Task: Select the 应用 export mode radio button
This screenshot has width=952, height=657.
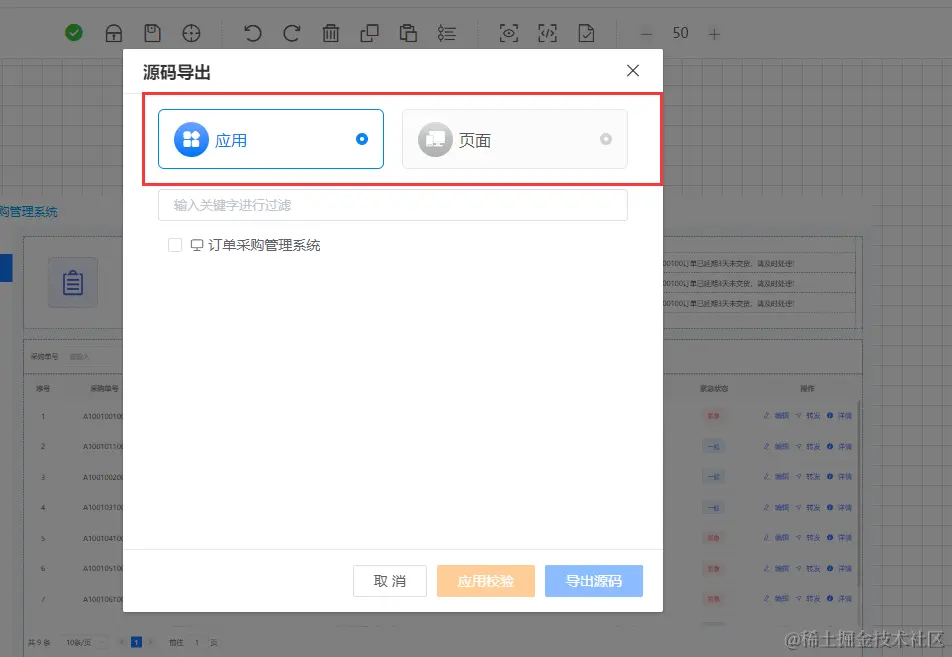Action: click(361, 140)
